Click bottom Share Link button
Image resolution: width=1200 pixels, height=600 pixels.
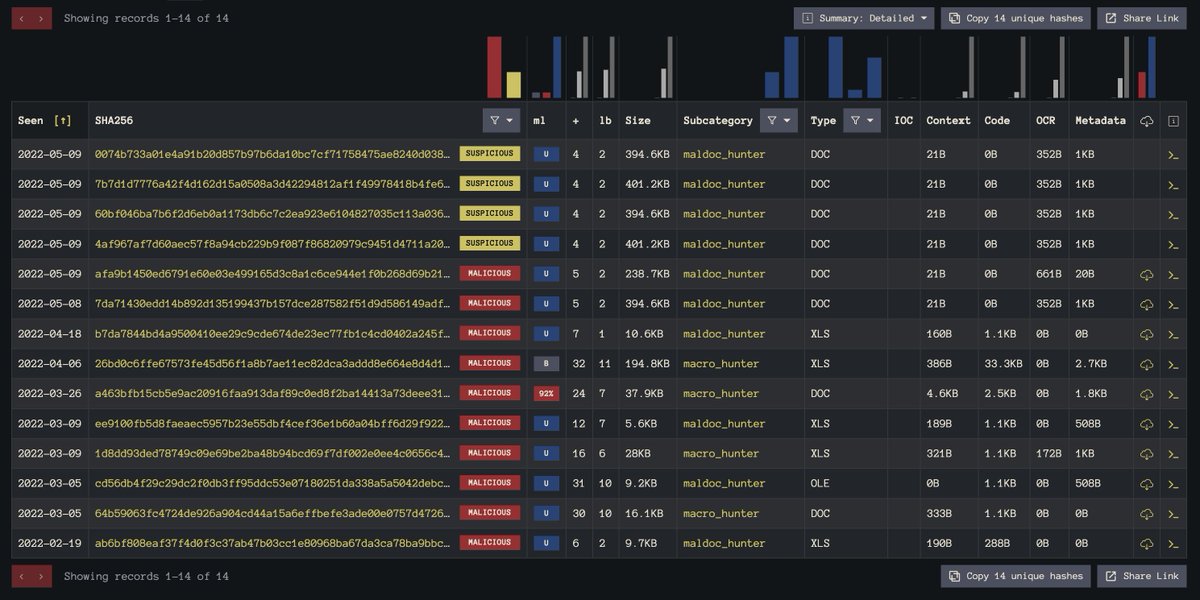click(x=1141, y=576)
